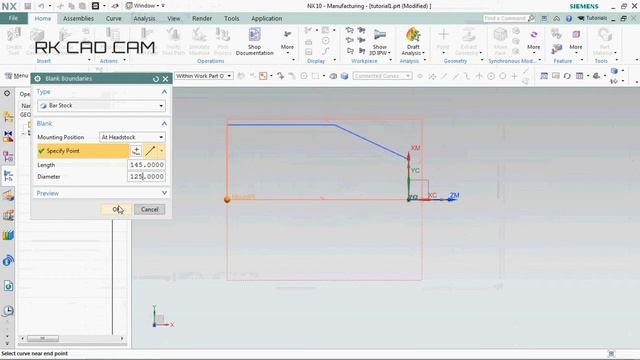The image size is (640, 360).
Task: Open the Point Dialog icon
Action: [x=136, y=151]
